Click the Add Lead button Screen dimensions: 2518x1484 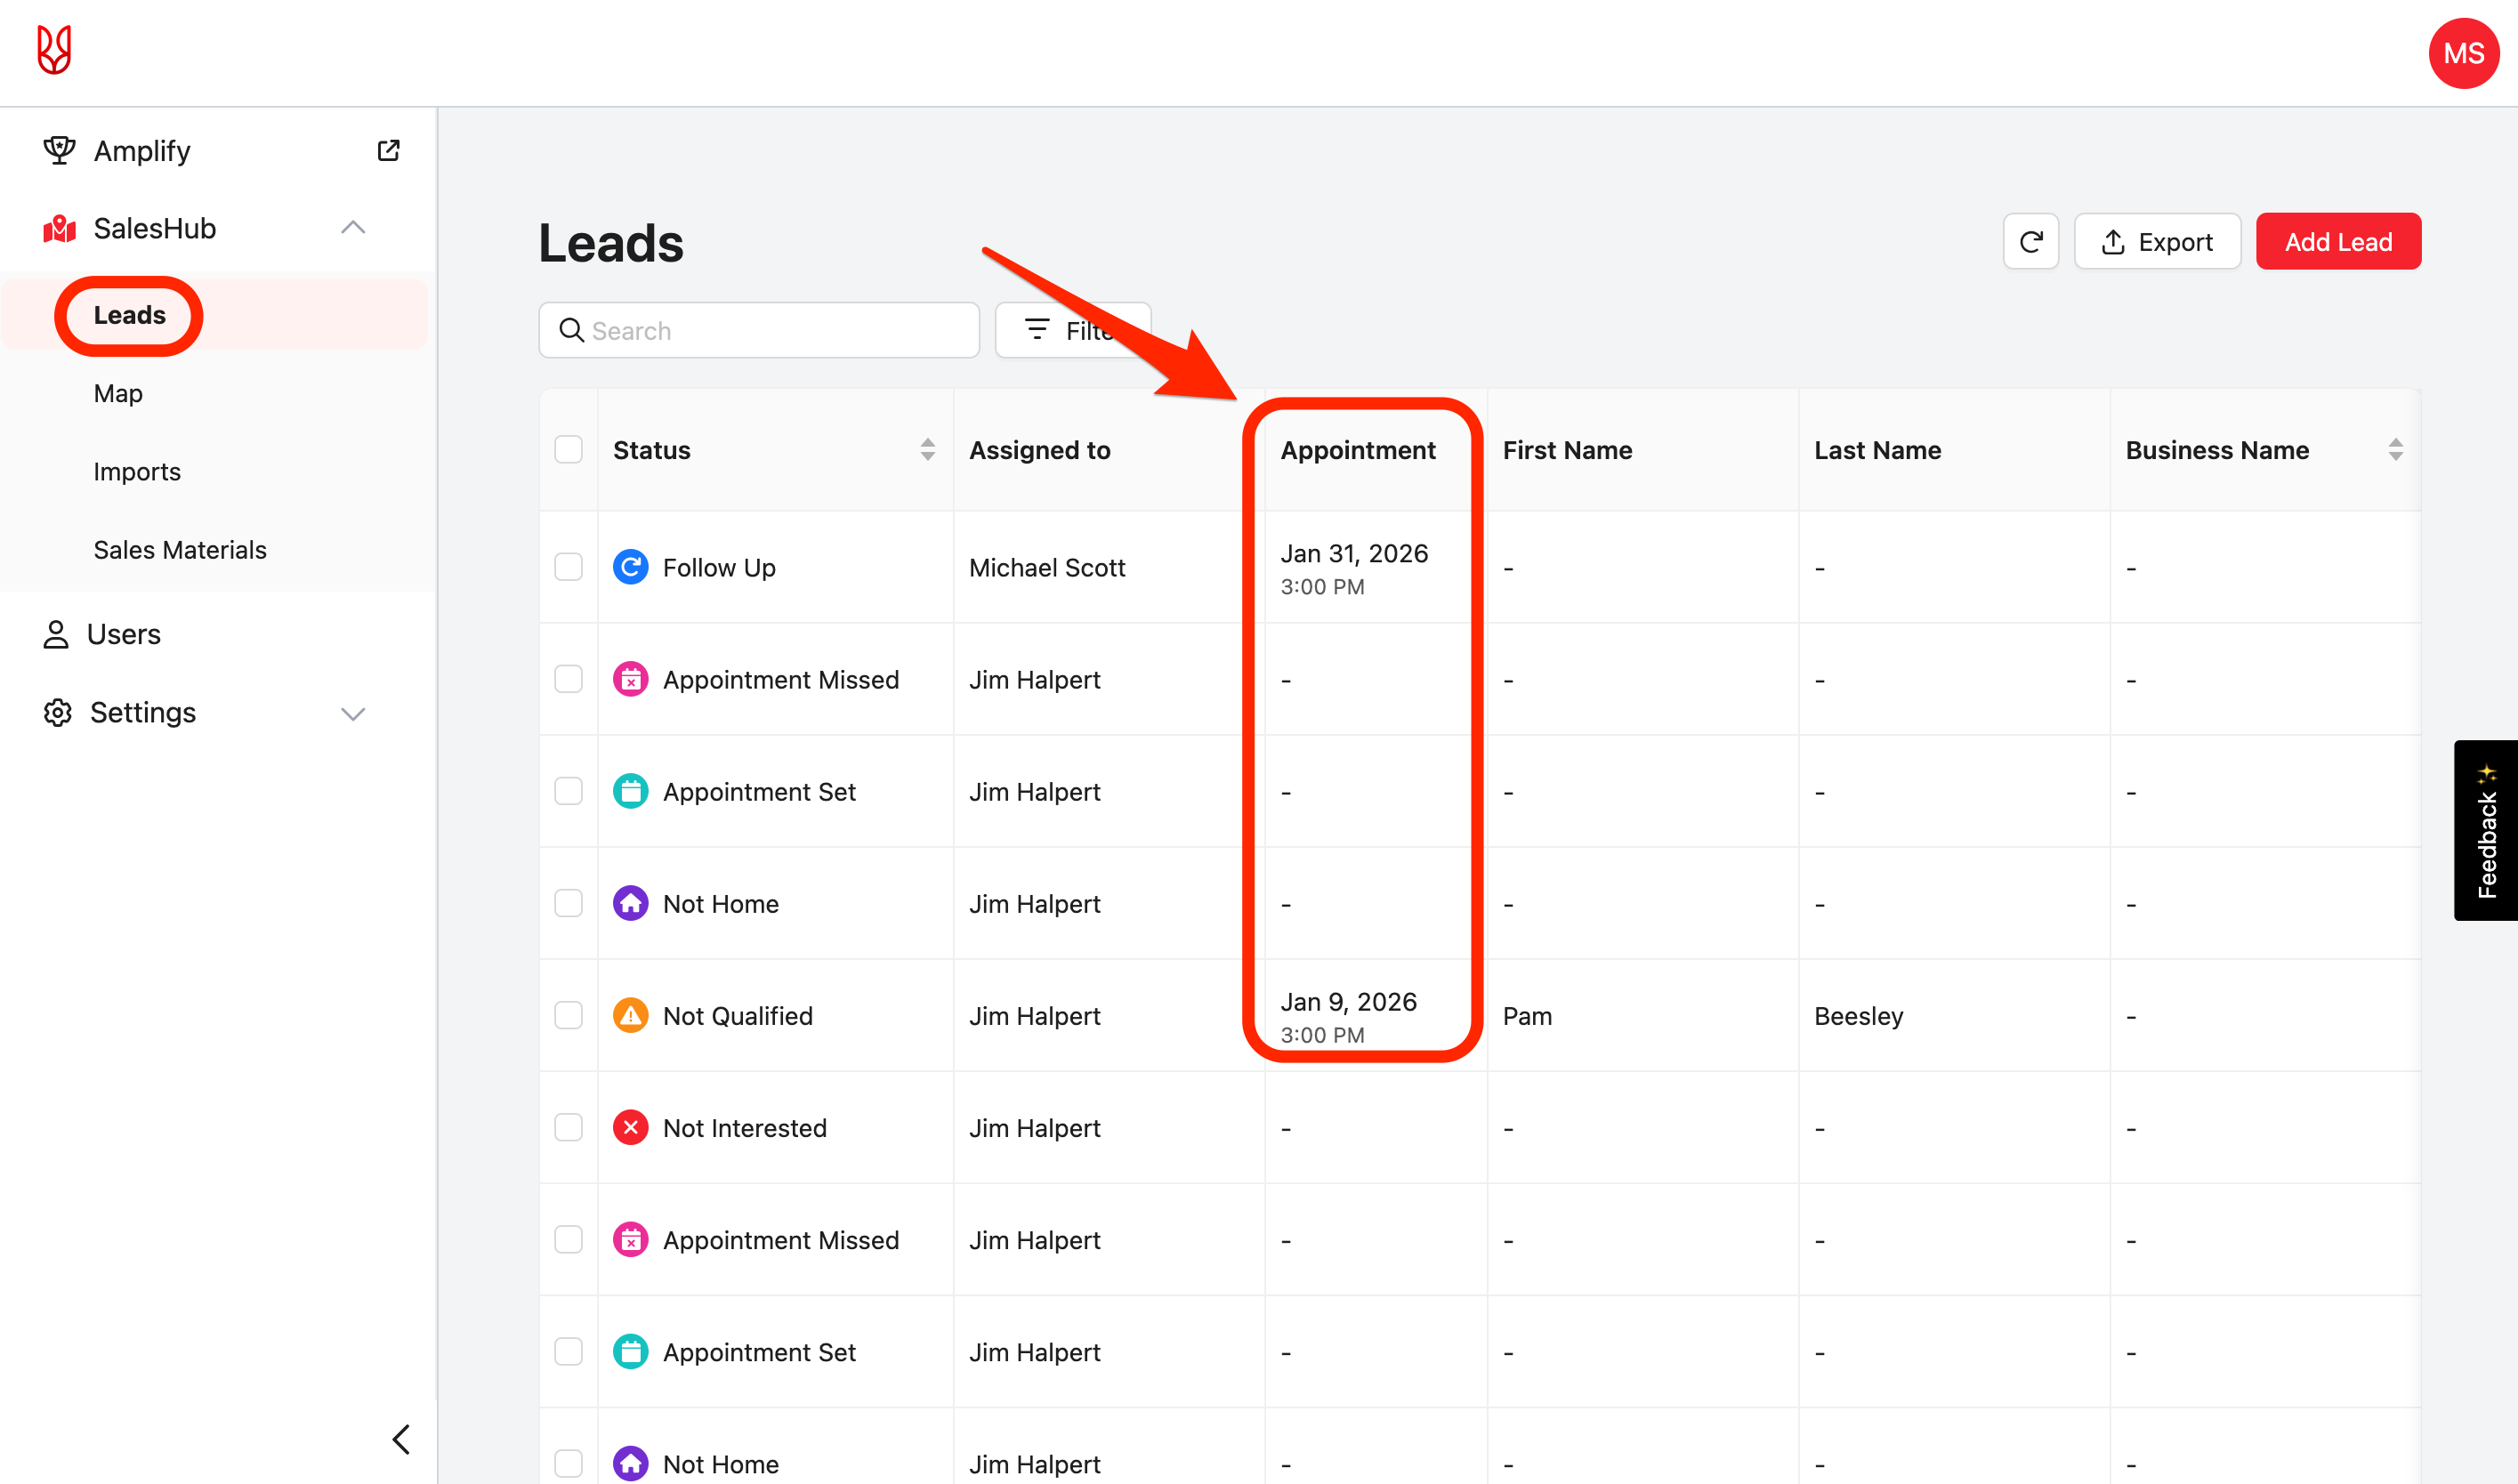coord(2337,241)
